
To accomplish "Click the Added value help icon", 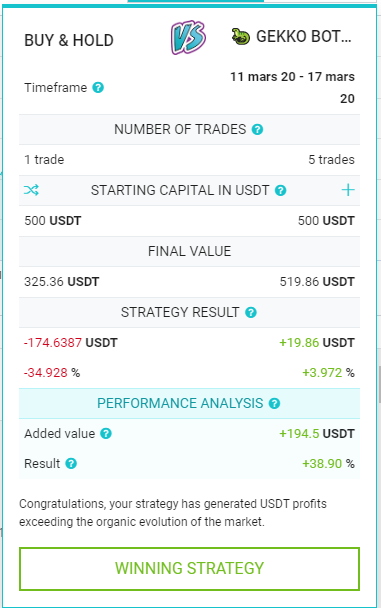I will pyautogui.click(x=106, y=434).
